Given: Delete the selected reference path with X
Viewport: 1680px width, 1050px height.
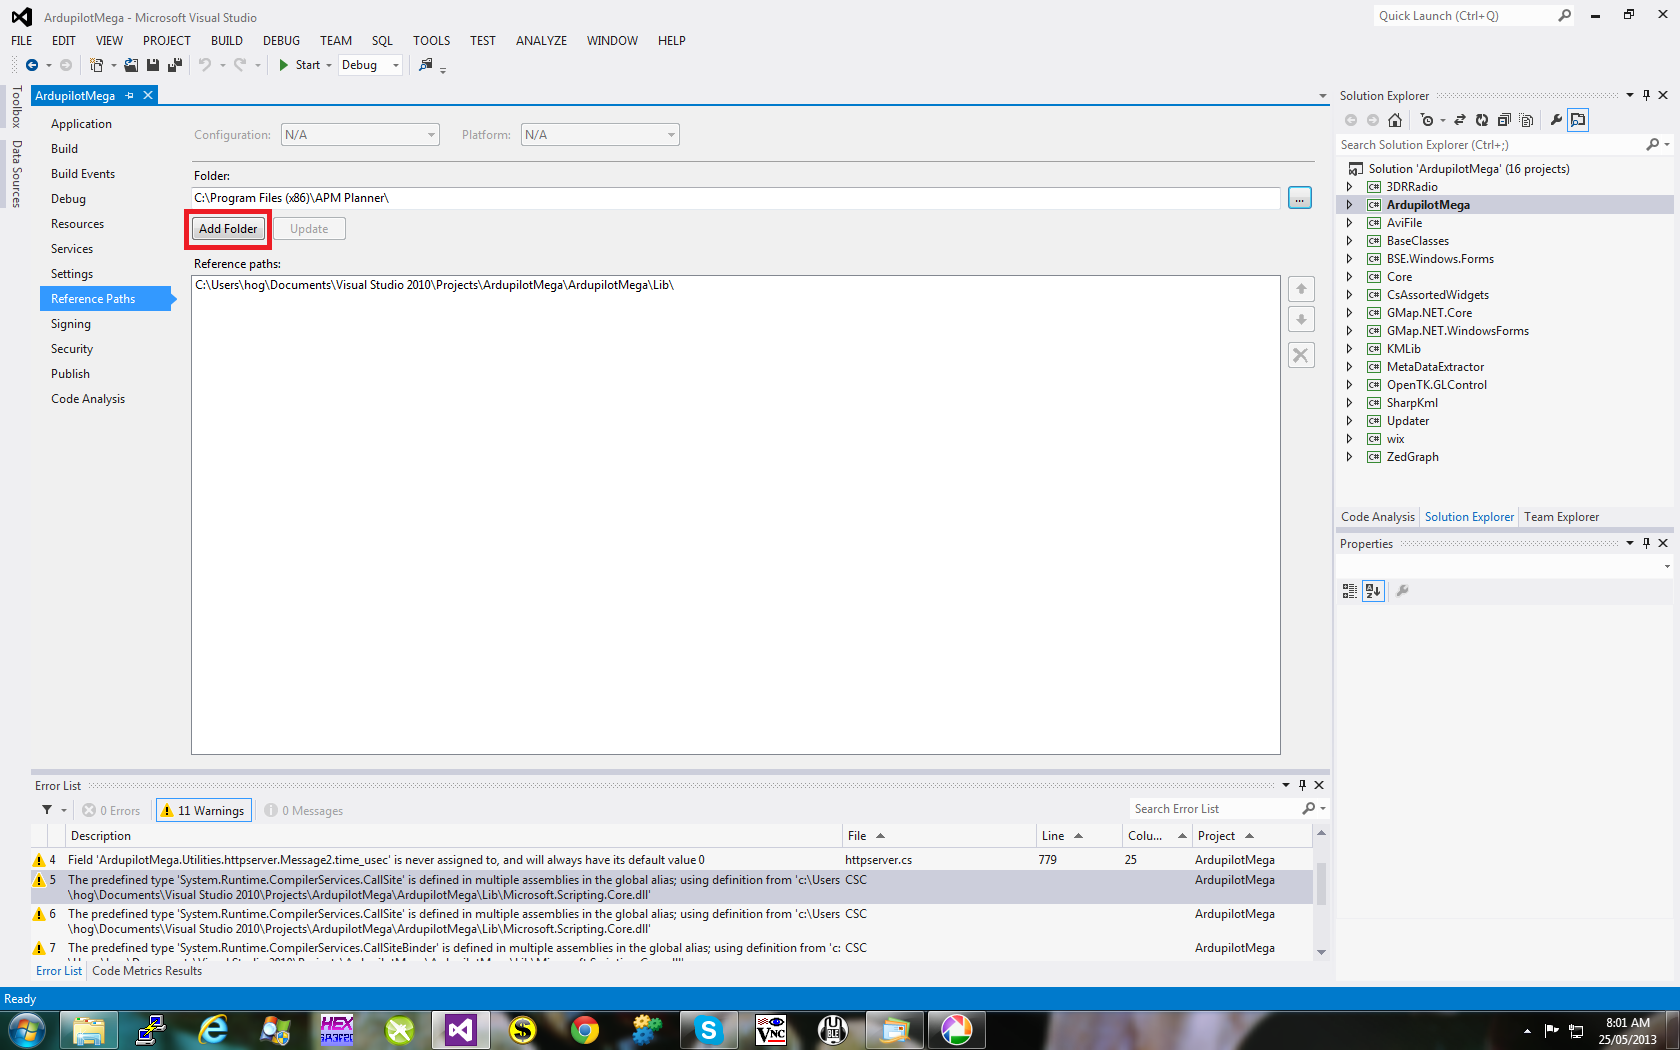Looking at the screenshot, I should [x=1301, y=355].
